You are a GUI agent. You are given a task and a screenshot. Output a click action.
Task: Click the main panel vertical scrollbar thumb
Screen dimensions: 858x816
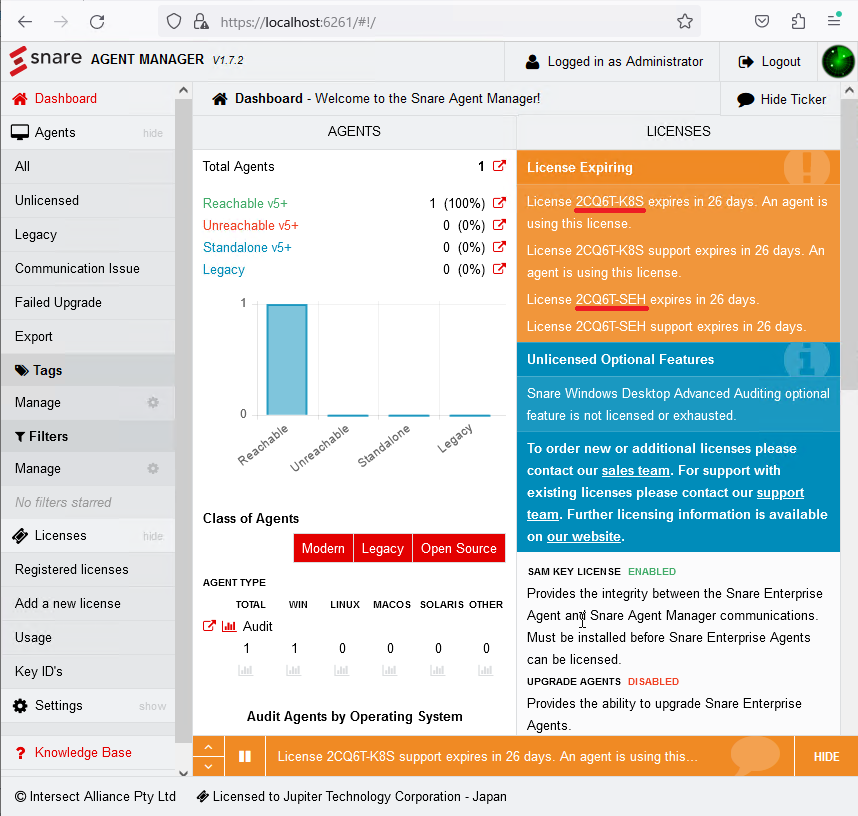coord(849,244)
